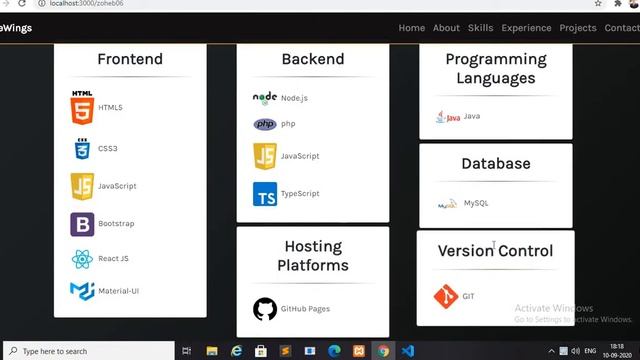Click the 'React JS' text label
The image size is (640, 360).
[x=113, y=259]
